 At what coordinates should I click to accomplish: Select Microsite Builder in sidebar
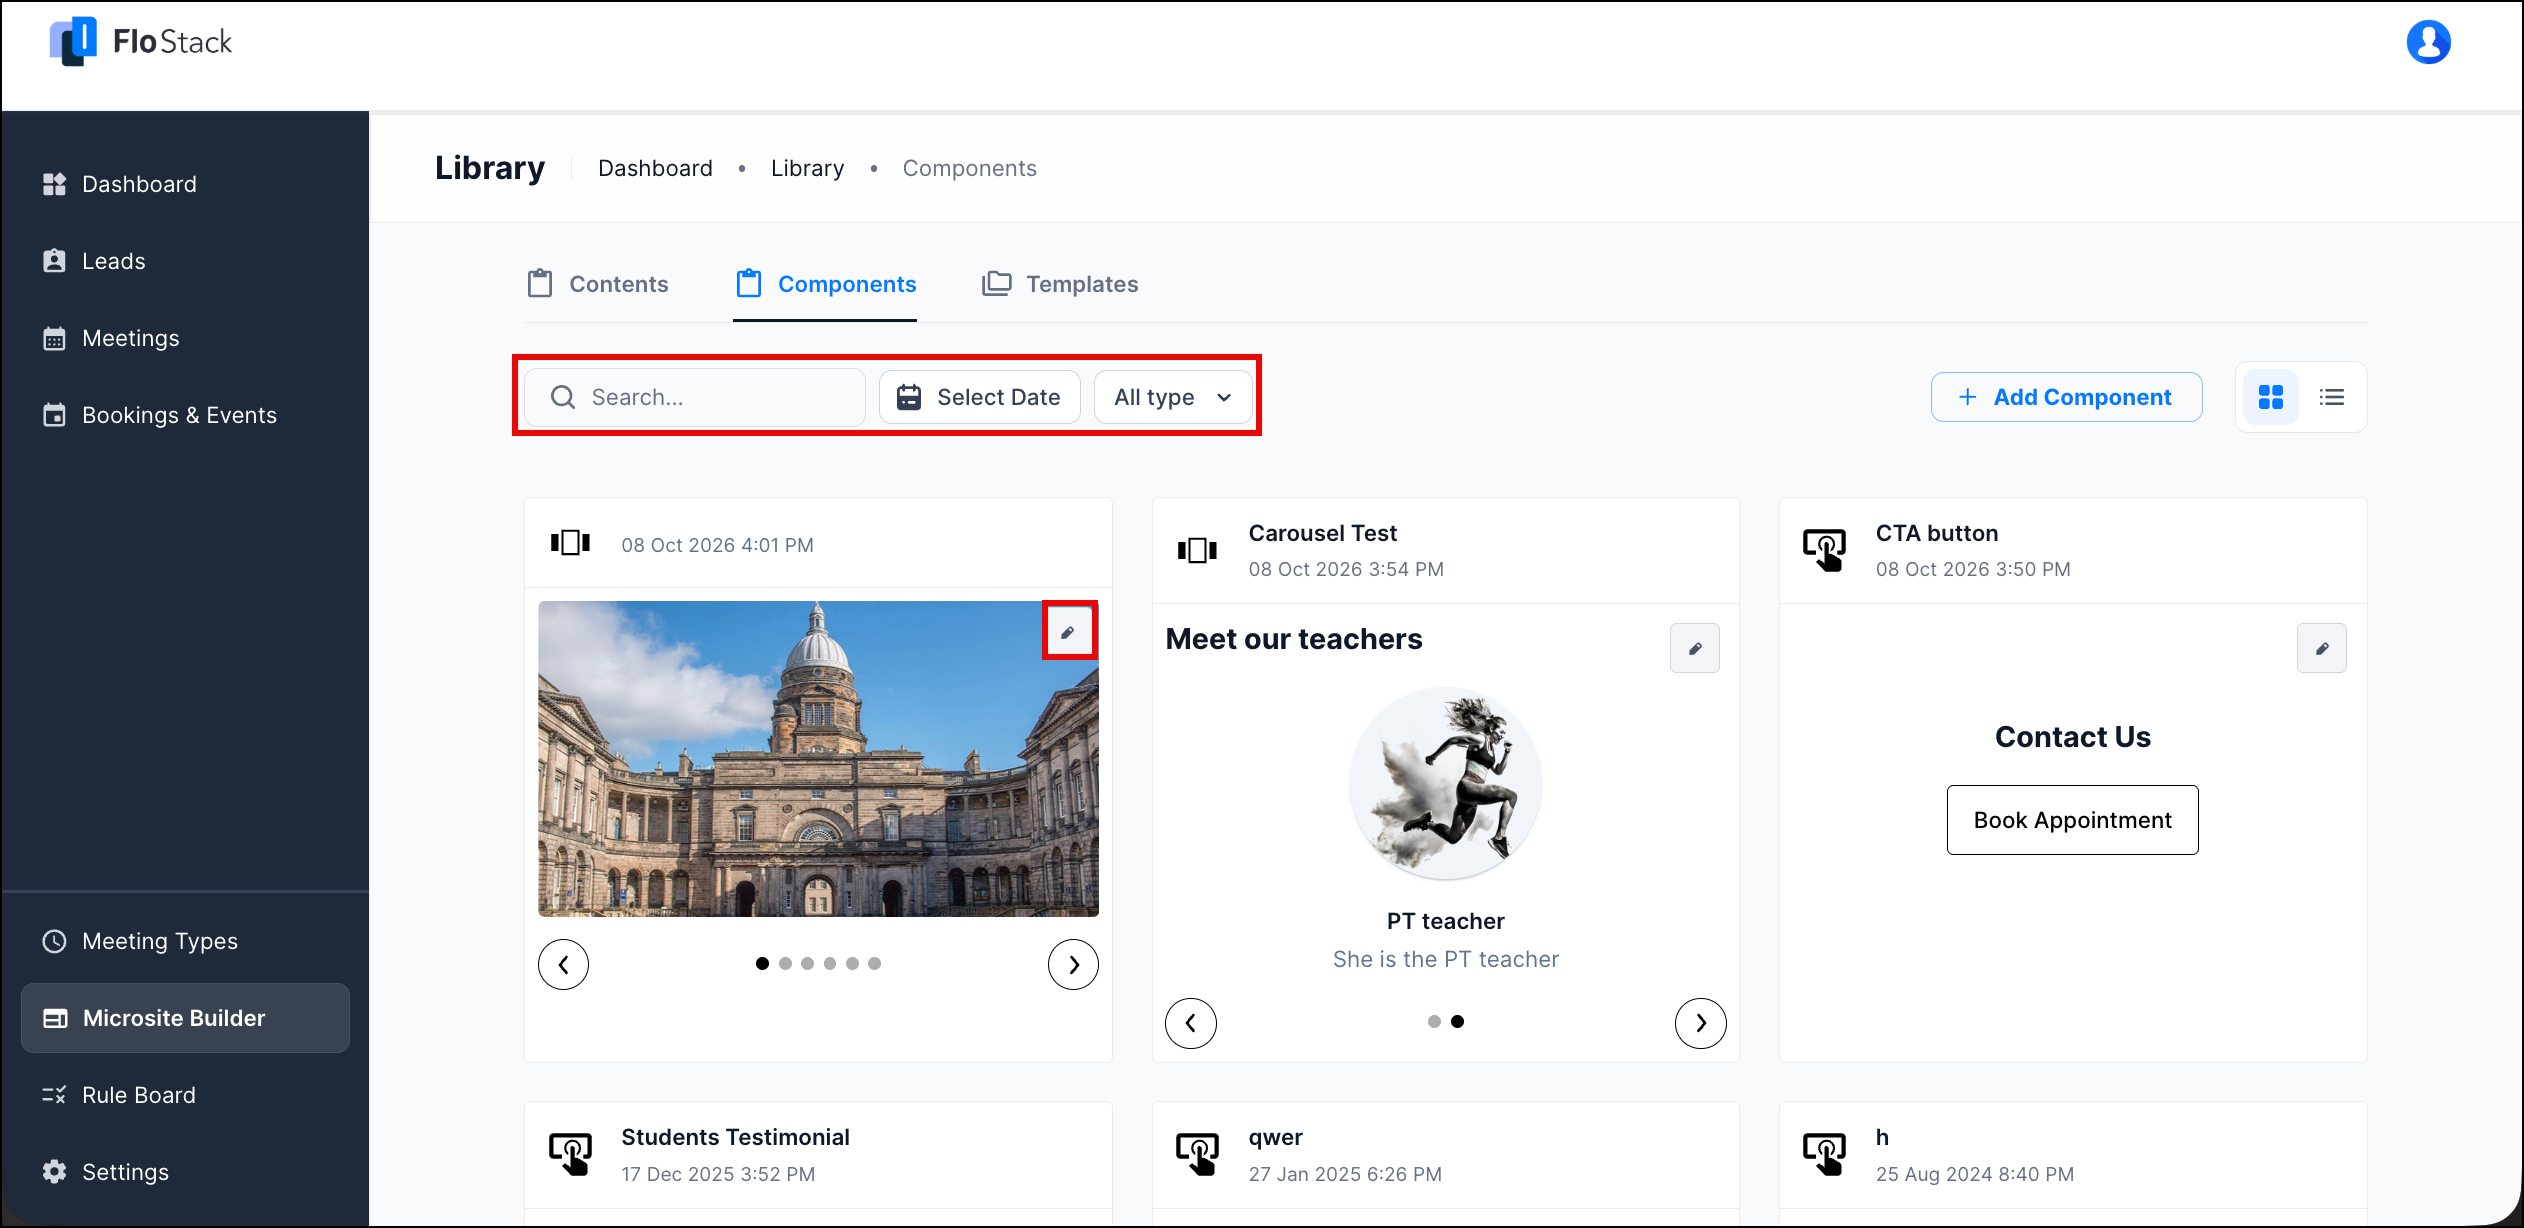pos(185,1018)
